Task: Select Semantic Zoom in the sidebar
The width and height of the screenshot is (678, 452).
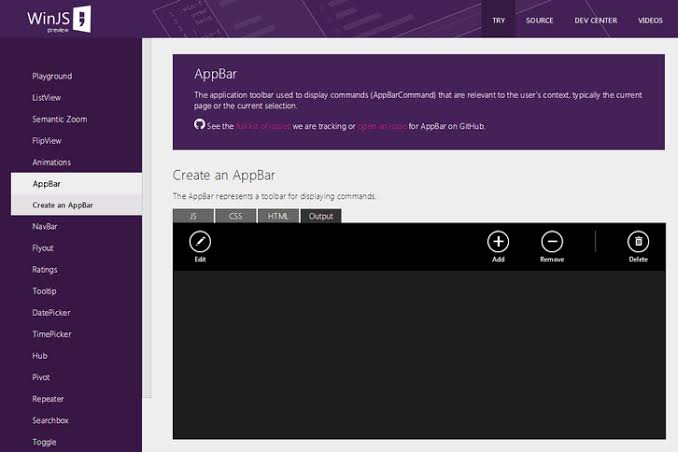Action: point(60,119)
